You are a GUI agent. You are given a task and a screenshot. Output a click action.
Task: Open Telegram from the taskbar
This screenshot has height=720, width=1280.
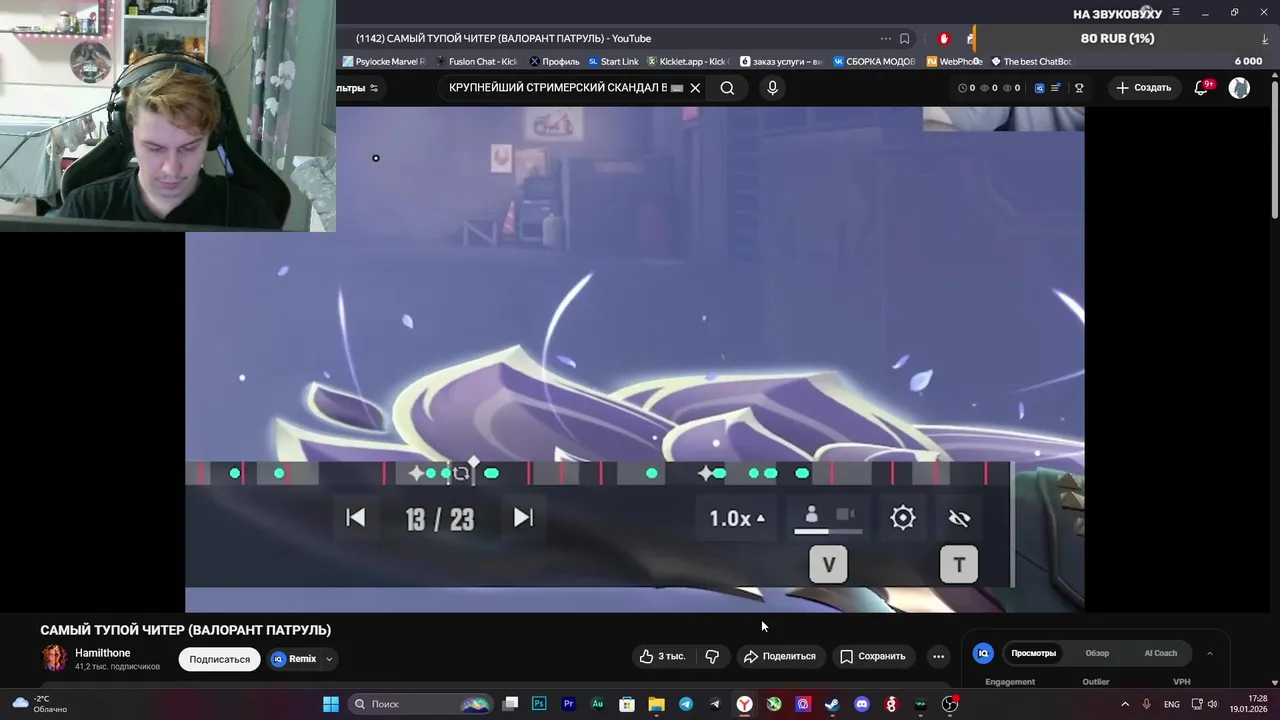685,705
